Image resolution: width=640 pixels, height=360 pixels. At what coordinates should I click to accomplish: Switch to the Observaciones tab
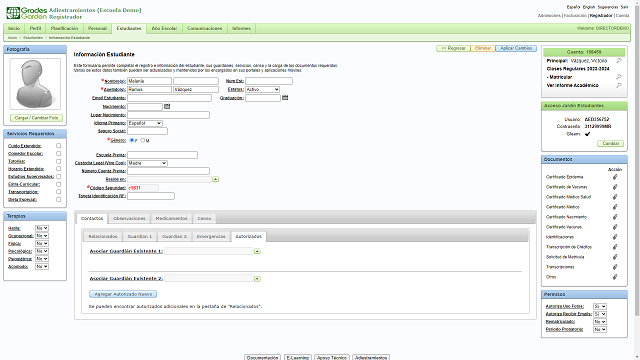tap(129, 218)
